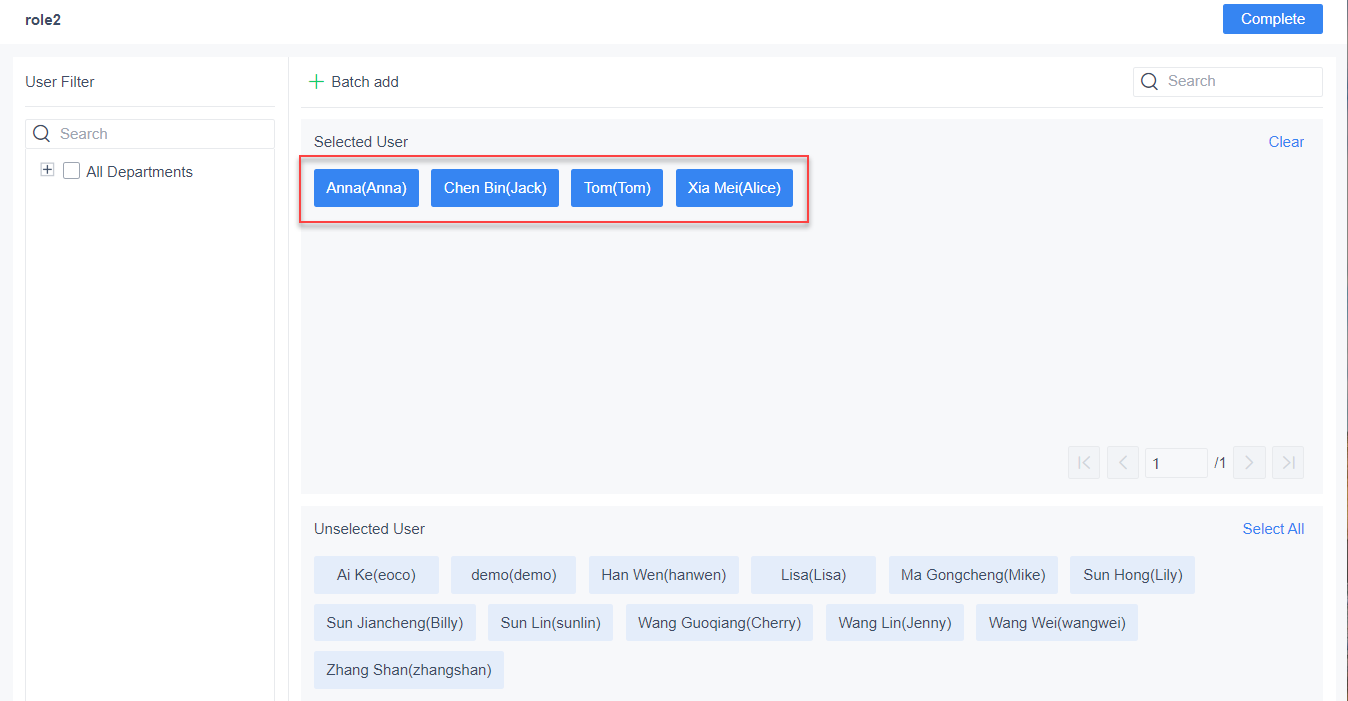Click the magnifier icon in User Filter search

pyautogui.click(x=41, y=133)
